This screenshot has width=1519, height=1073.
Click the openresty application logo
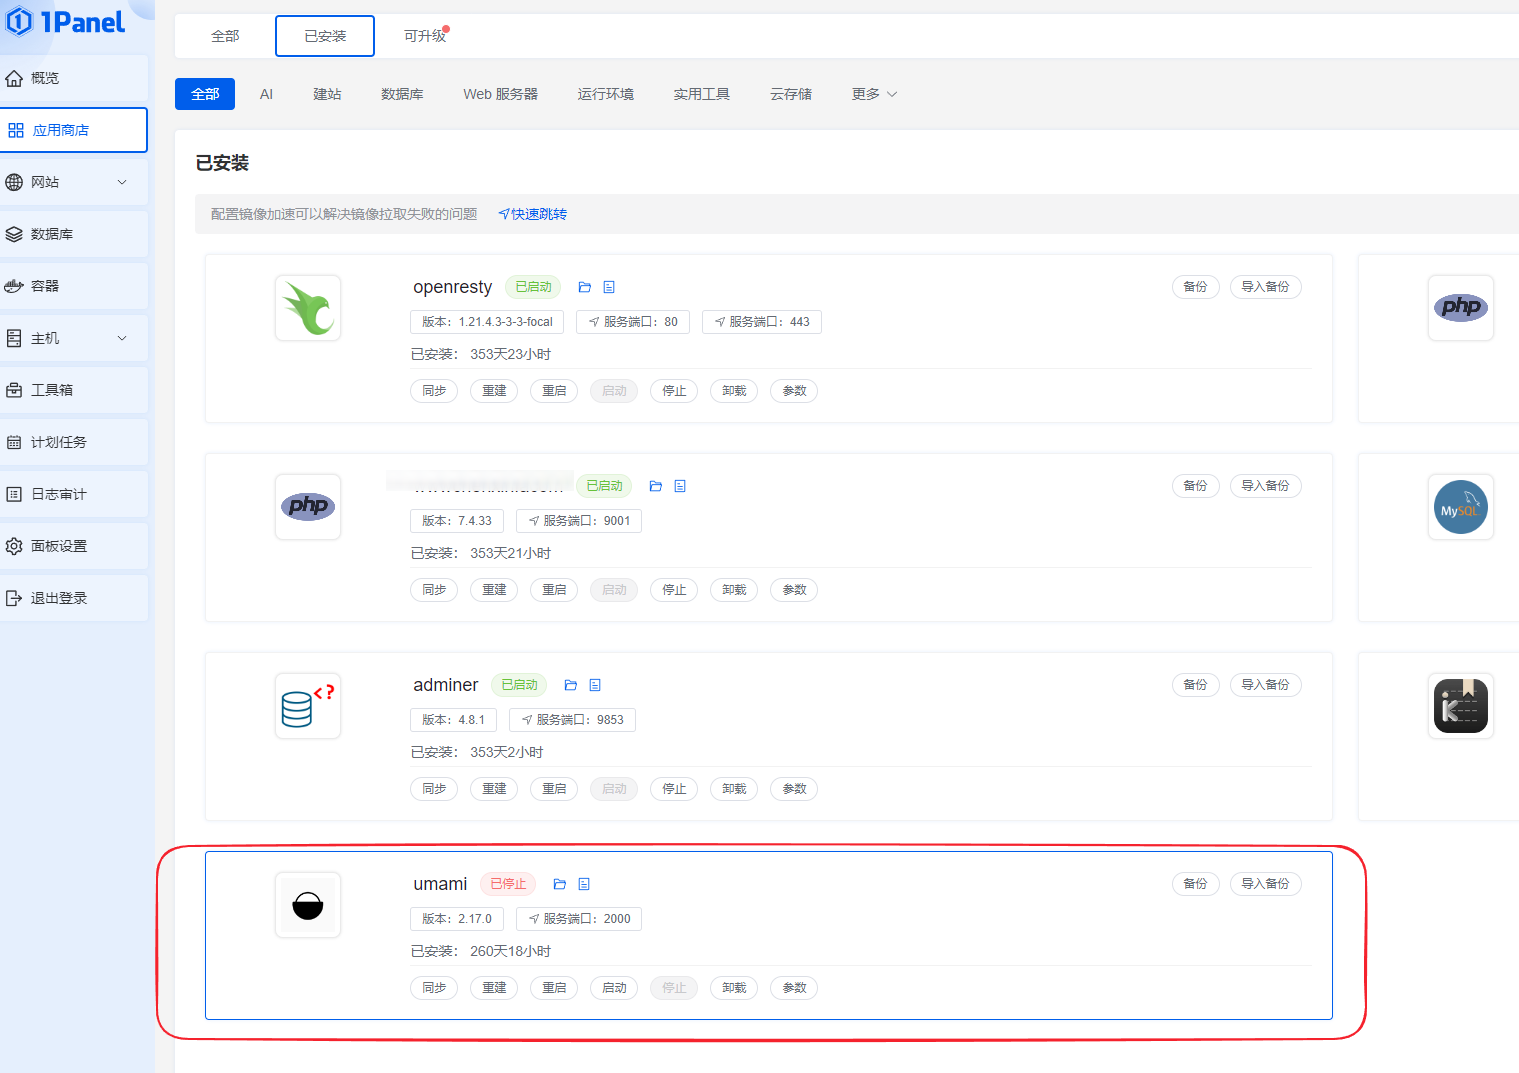click(x=308, y=308)
